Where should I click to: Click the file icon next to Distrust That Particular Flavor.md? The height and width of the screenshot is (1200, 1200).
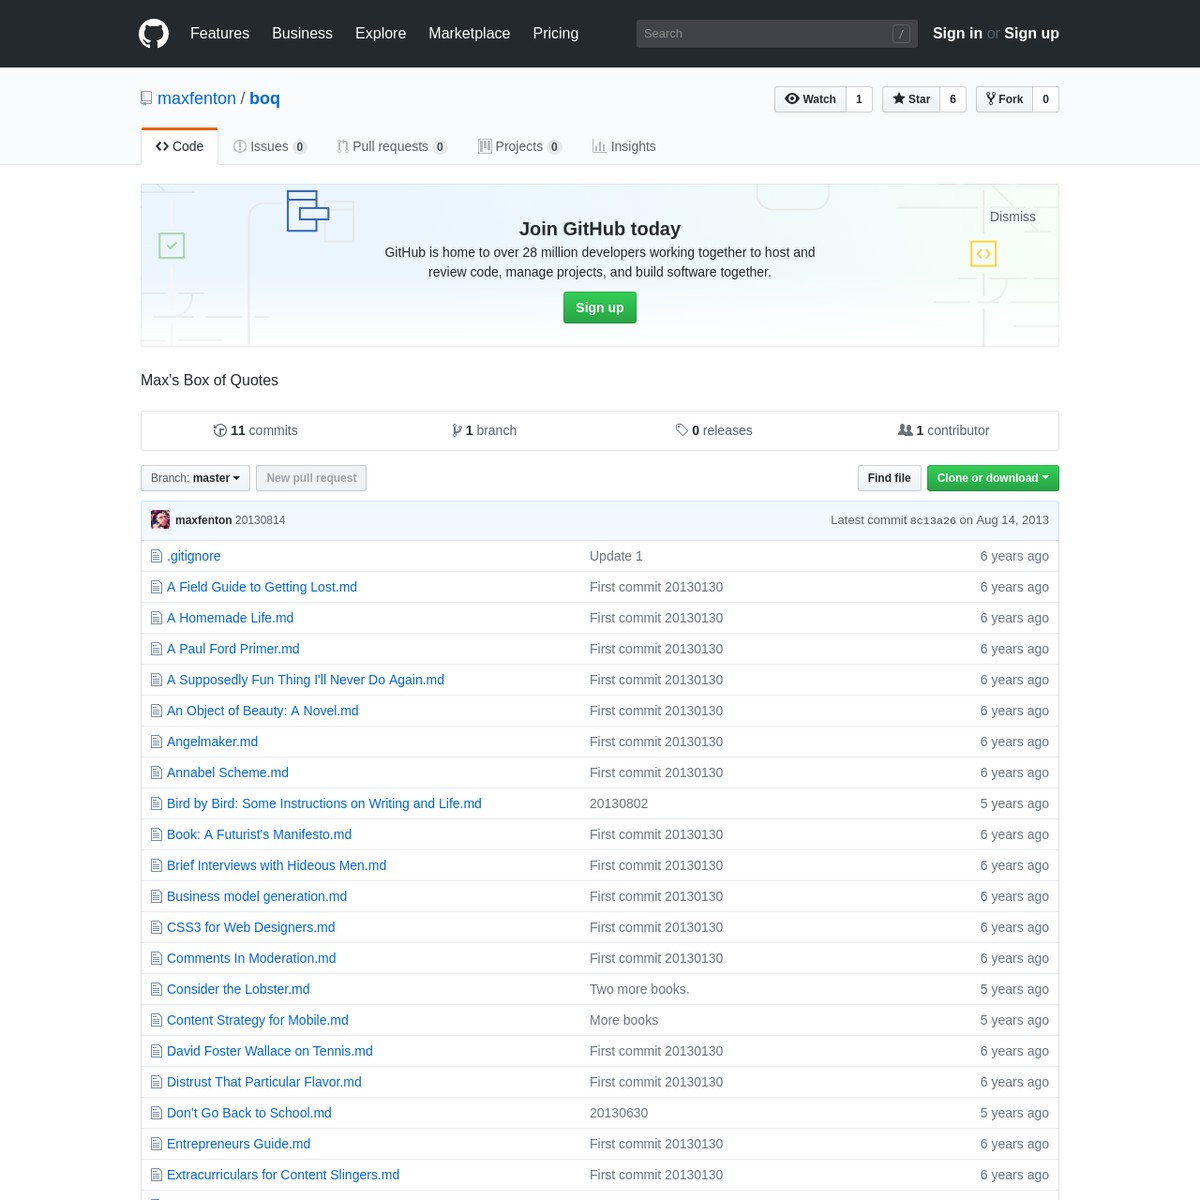click(156, 1082)
